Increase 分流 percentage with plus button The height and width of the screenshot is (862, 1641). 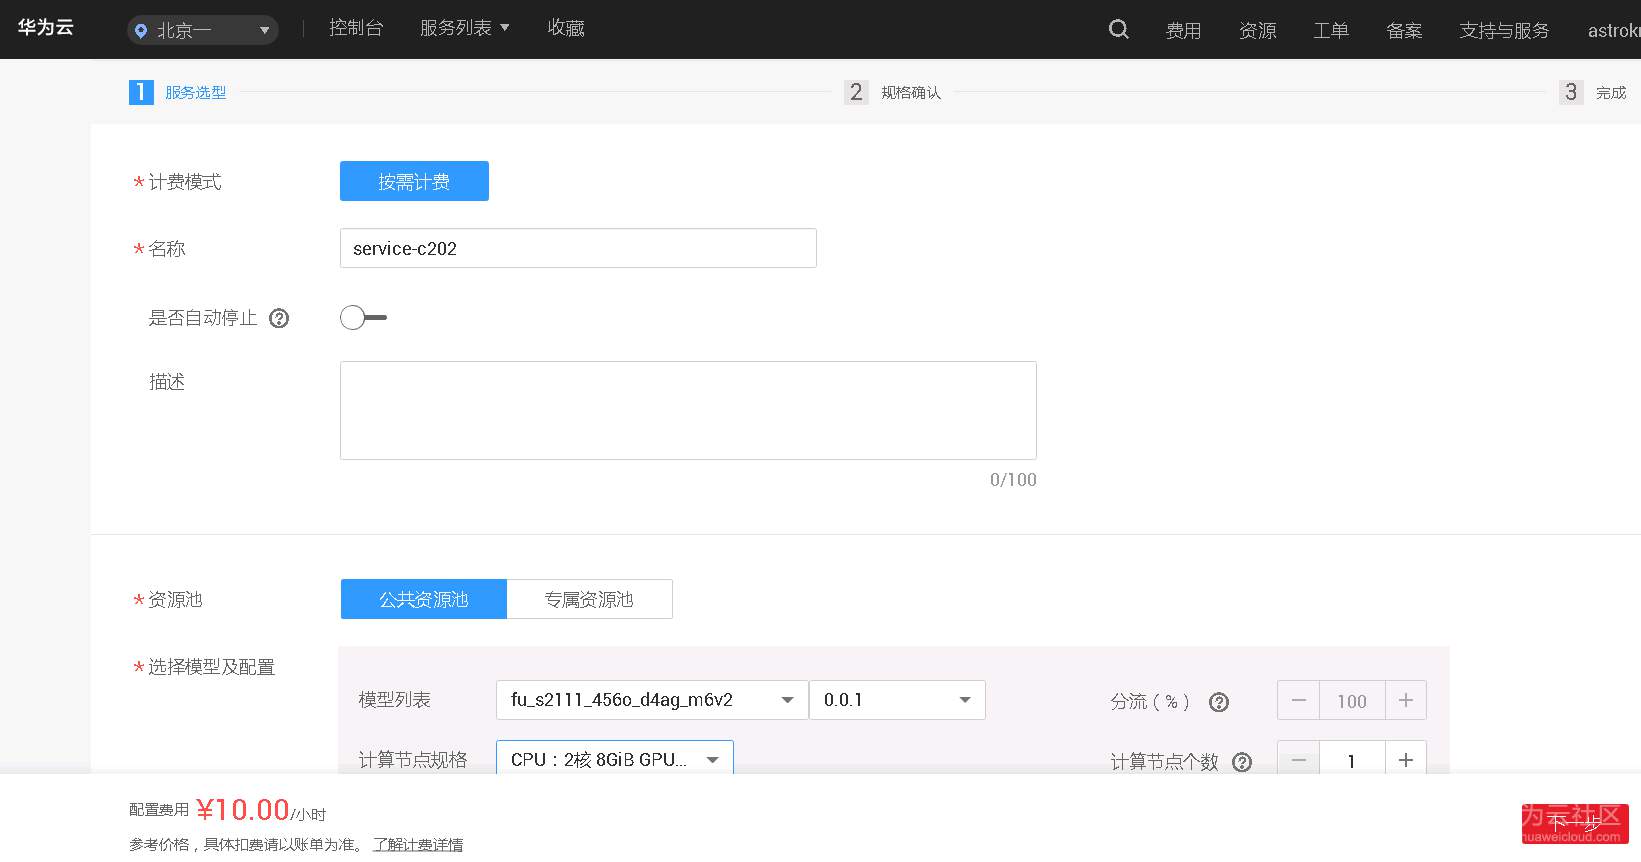(1405, 700)
